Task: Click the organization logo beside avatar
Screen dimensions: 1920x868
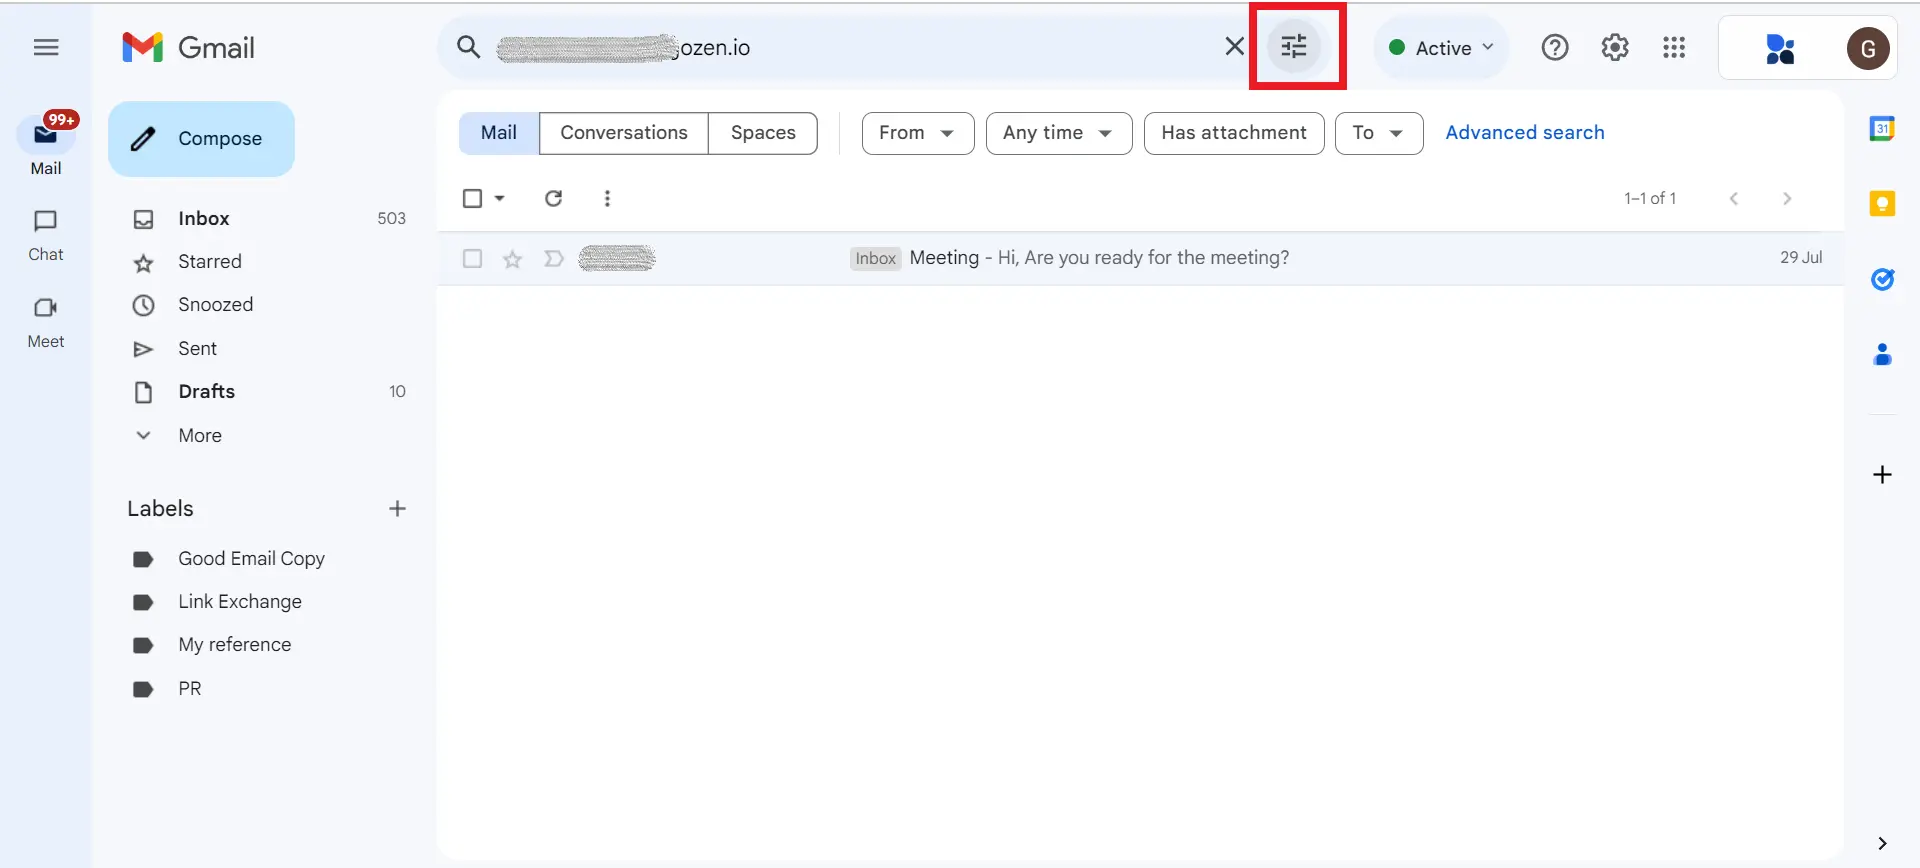Action: [1781, 48]
